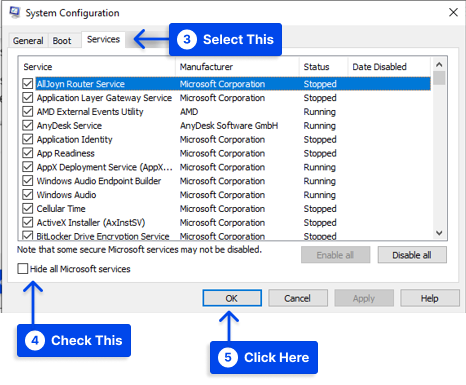Viewport: 466px width, 385px height.
Task: Uncheck the Windows Audio checkbox
Action: pyautogui.click(x=28, y=195)
